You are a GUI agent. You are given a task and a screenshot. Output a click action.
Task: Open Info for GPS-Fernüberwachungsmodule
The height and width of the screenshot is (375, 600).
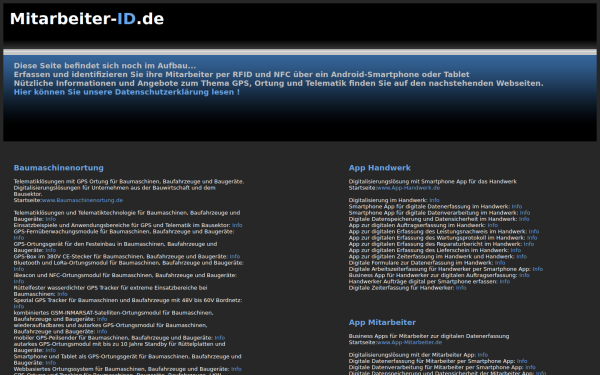[19, 238]
